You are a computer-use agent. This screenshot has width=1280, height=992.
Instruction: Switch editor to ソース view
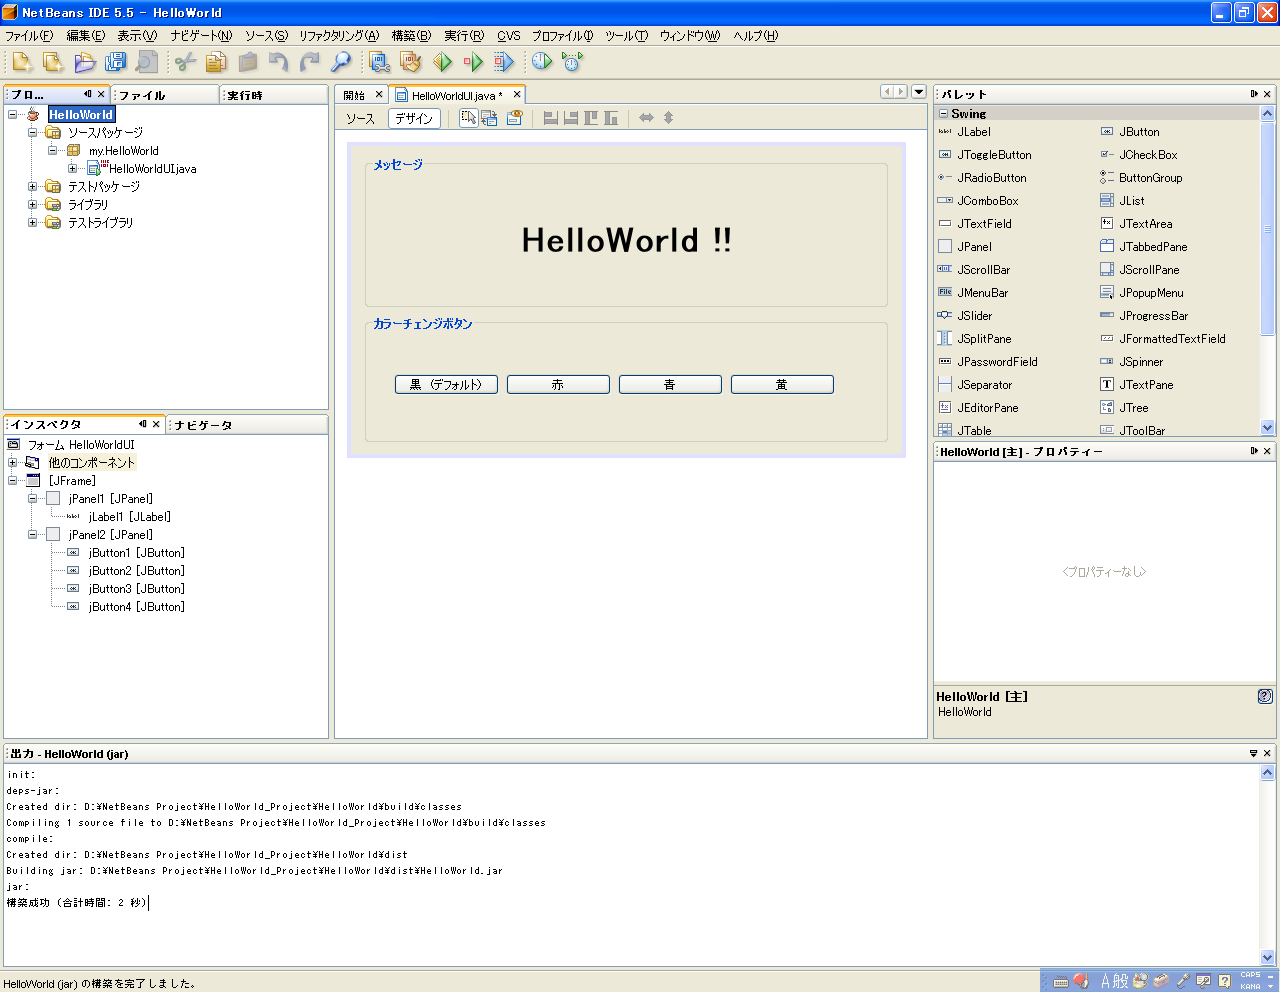click(360, 118)
